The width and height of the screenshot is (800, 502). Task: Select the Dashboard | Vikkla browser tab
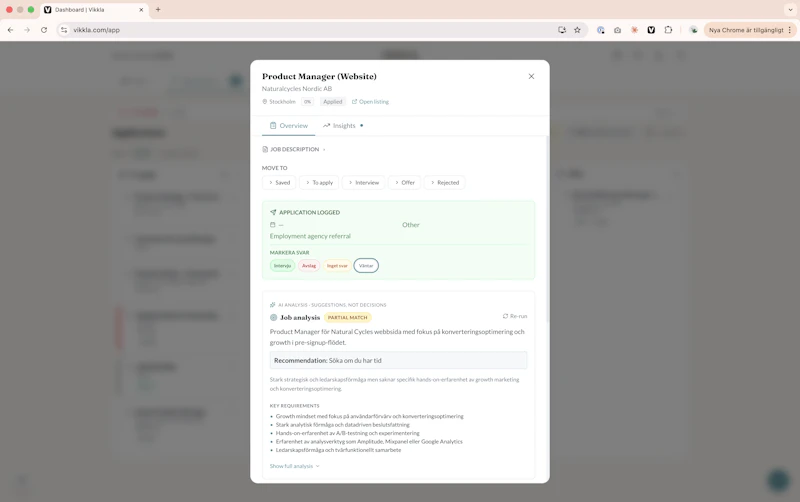pyautogui.click(x=94, y=10)
